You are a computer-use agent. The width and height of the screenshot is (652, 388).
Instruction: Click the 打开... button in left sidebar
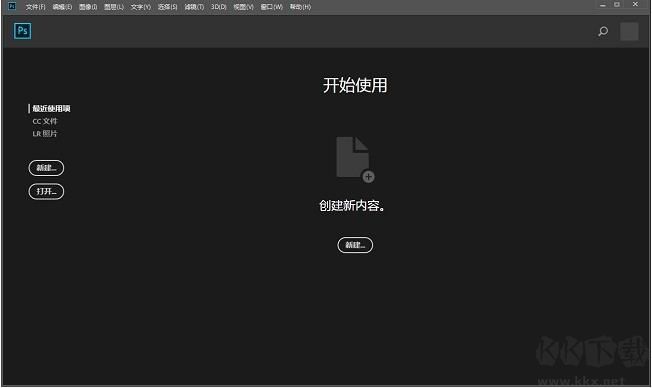point(46,192)
